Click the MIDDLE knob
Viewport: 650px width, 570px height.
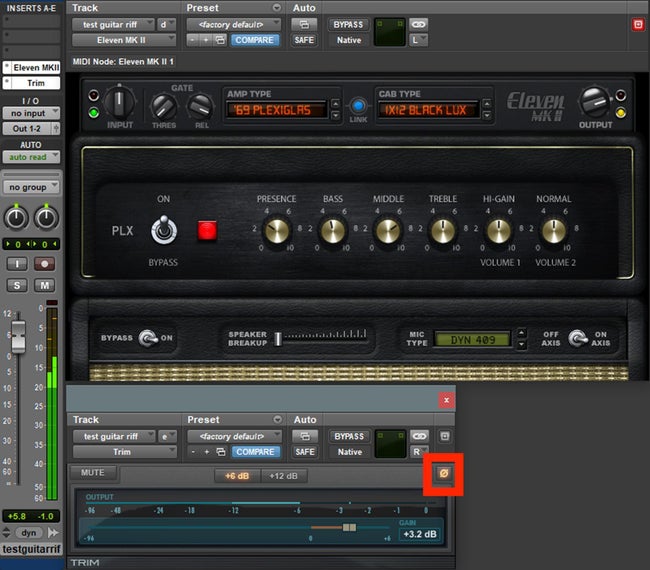click(x=388, y=230)
